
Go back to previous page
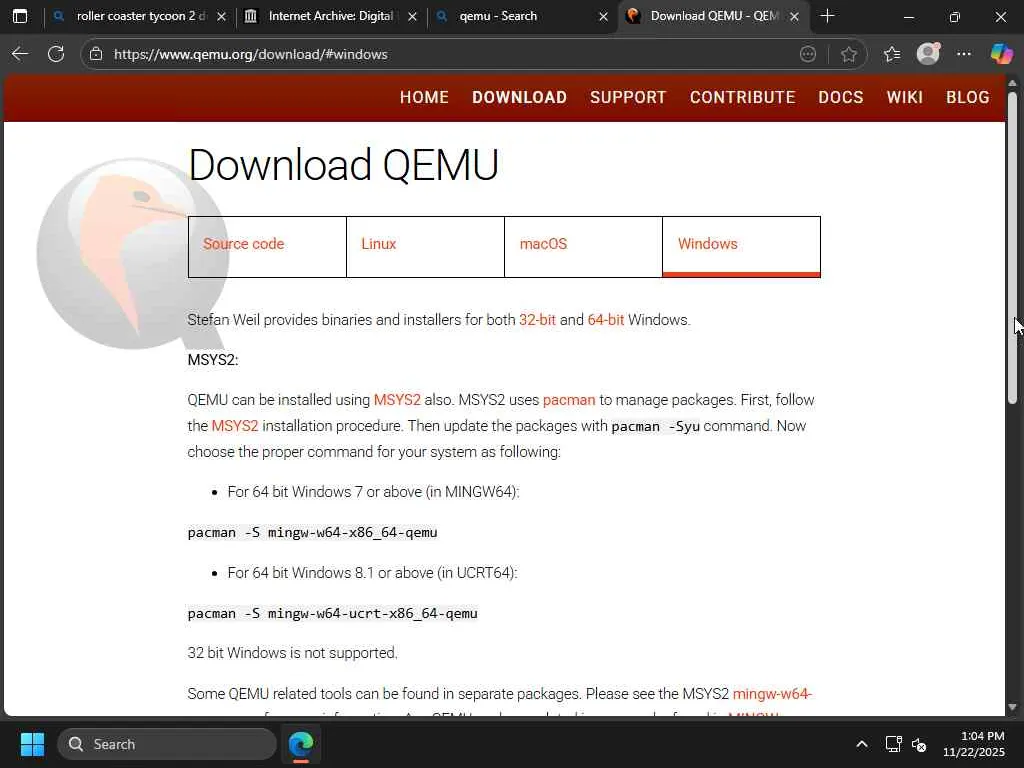(20, 54)
